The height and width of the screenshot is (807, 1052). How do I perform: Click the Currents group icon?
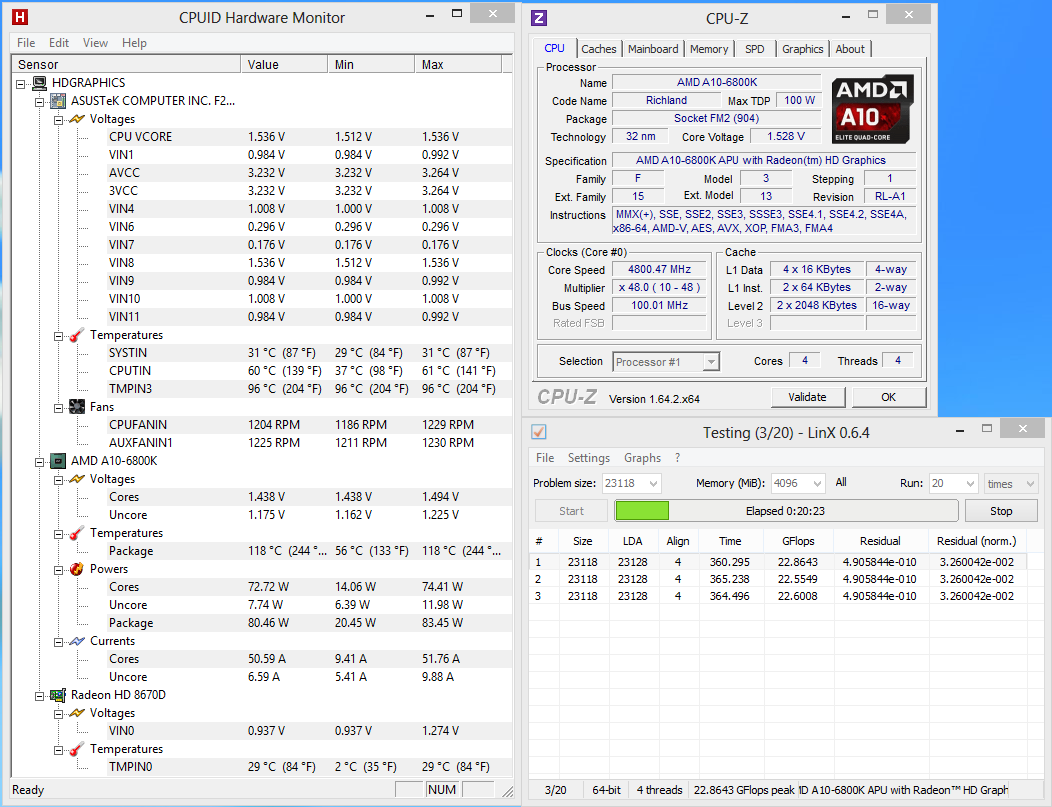[77, 641]
